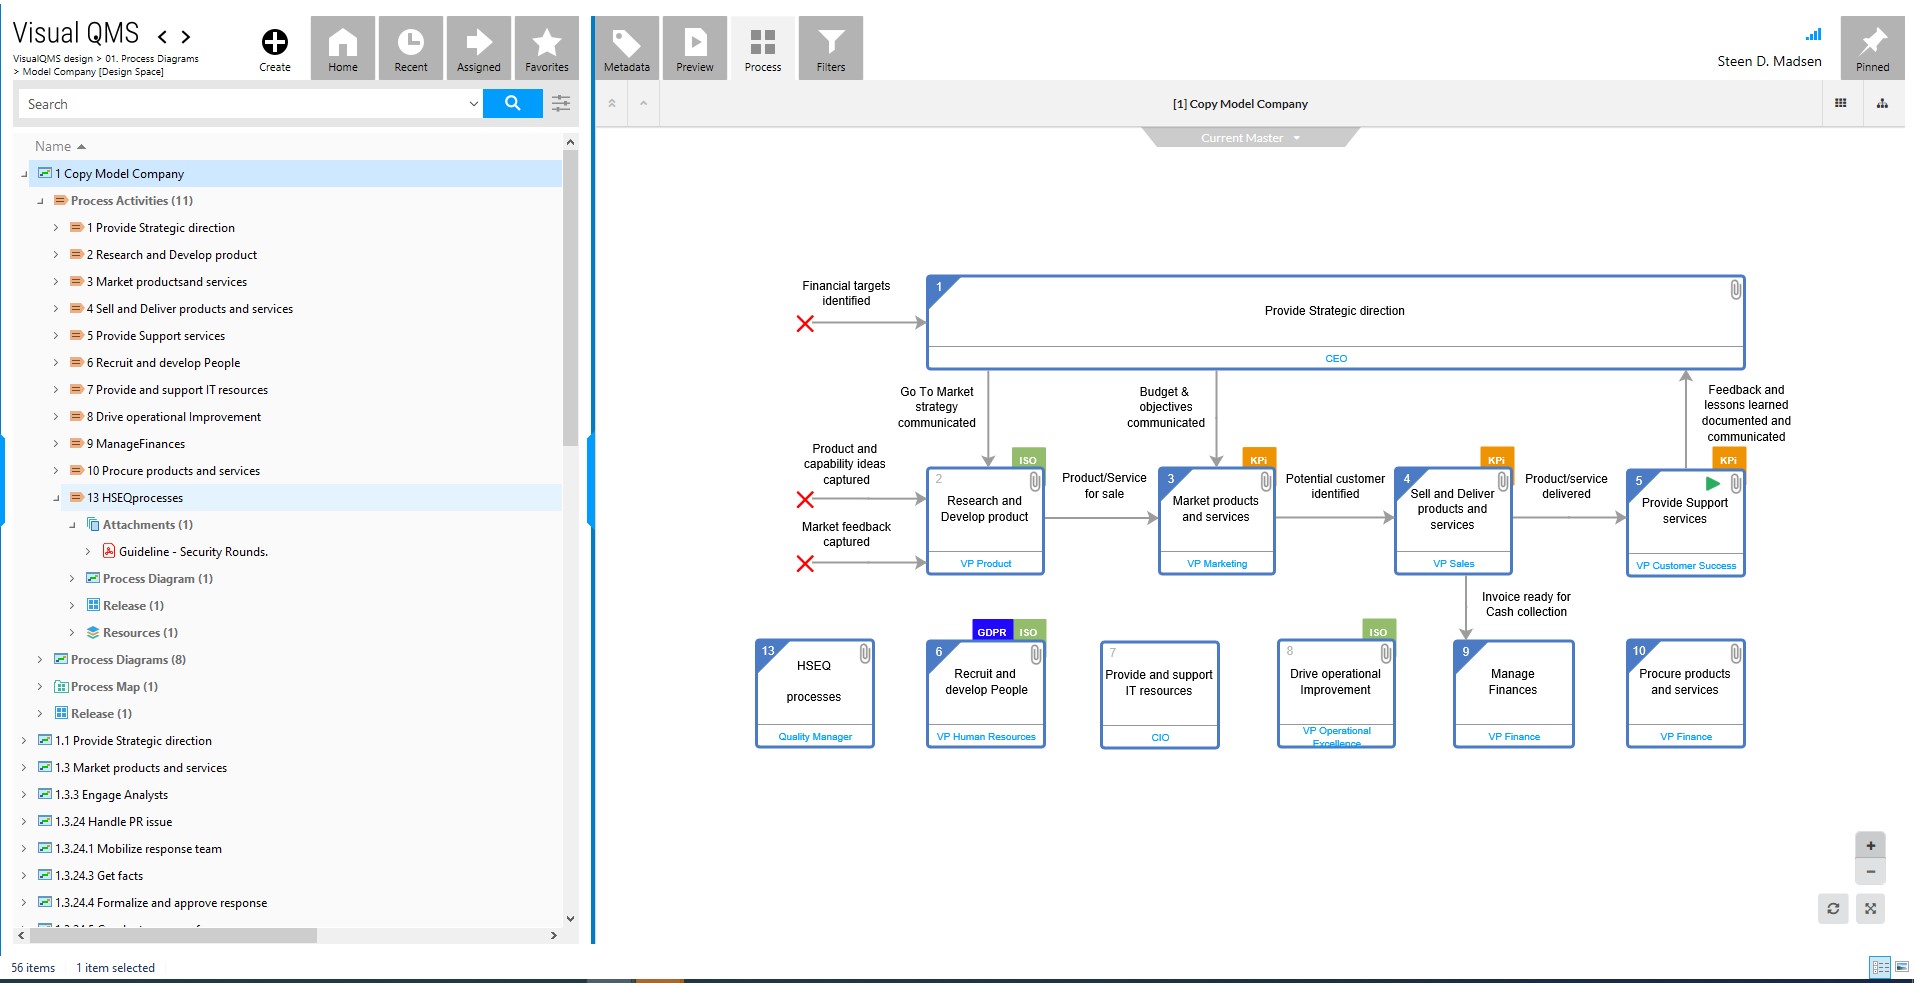1914x983 pixels.
Task: Toggle hierarchy view in the top right corner
Action: point(1883,103)
